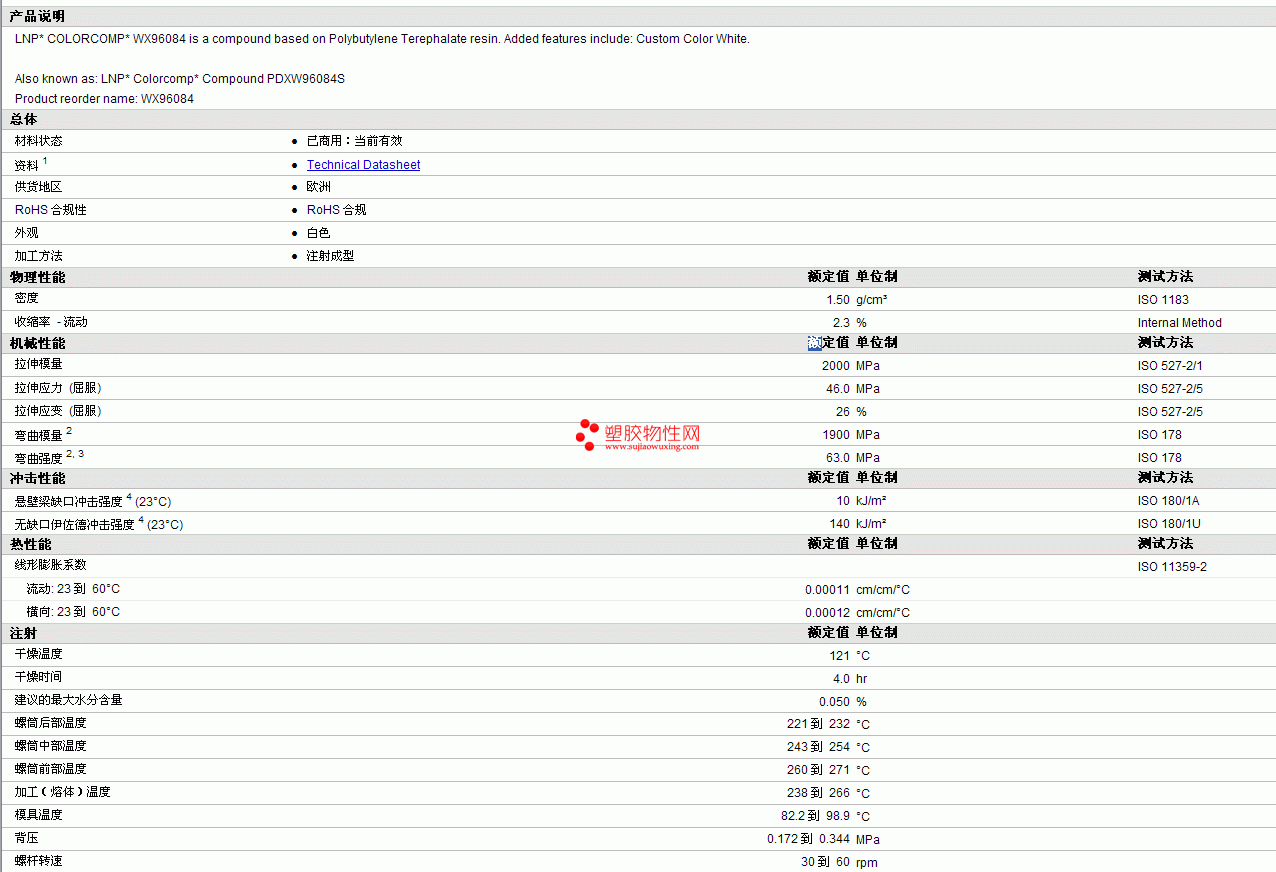Click the expansion value 0.00011
1276x872 pixels.
[x=827, y=590]
